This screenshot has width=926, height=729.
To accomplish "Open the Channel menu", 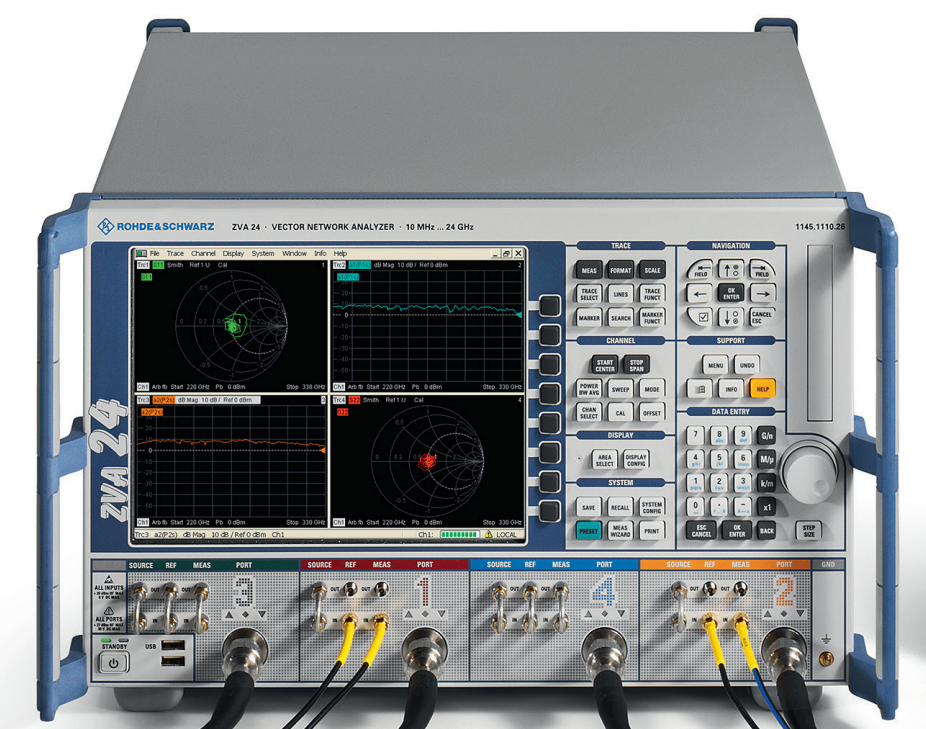I will [x=203, y=253].
